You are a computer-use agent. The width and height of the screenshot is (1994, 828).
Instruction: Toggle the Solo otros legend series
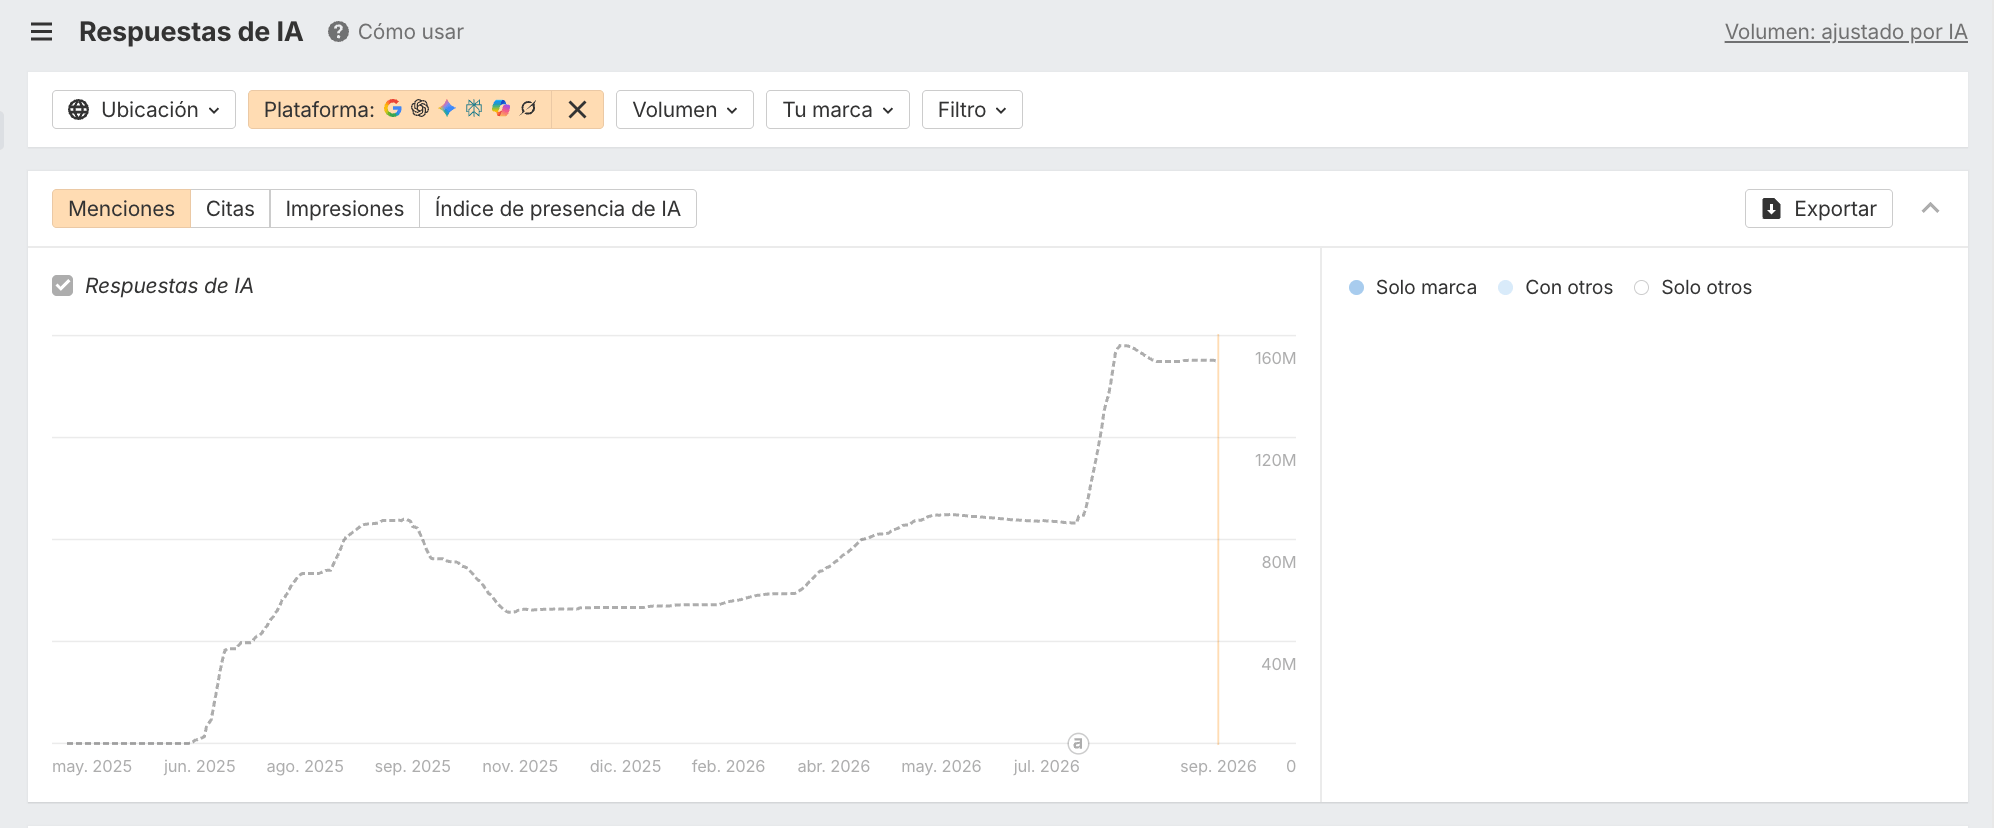point(1692,288)
